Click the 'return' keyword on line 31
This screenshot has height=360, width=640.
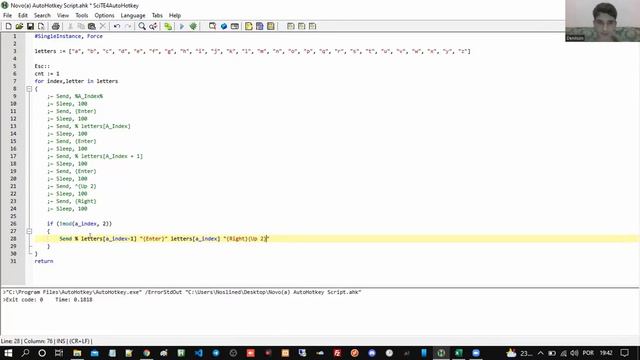[44, 261]
